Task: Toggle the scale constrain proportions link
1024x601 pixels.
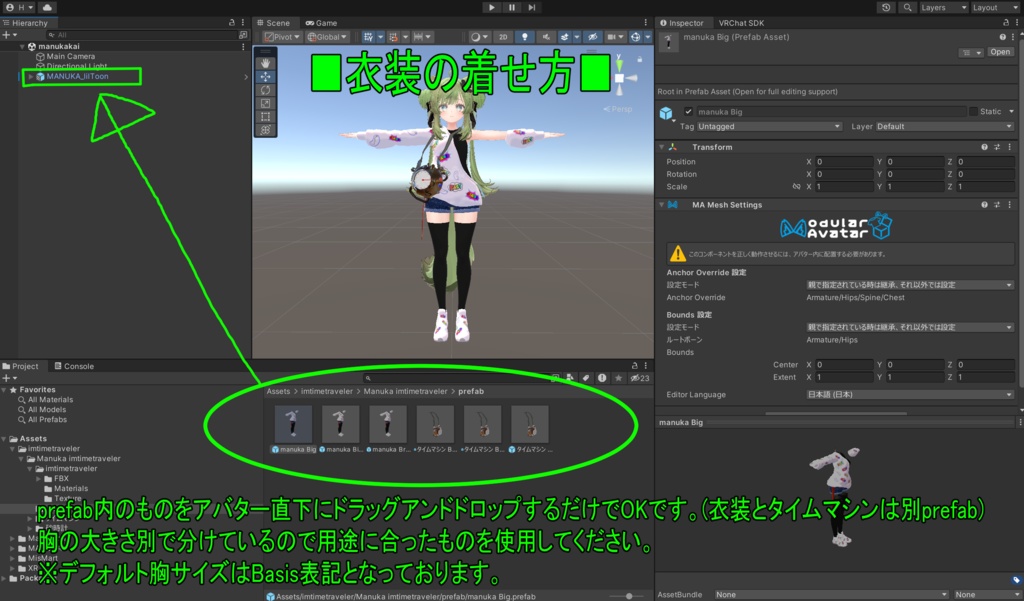Action: (x=796, y=187)
